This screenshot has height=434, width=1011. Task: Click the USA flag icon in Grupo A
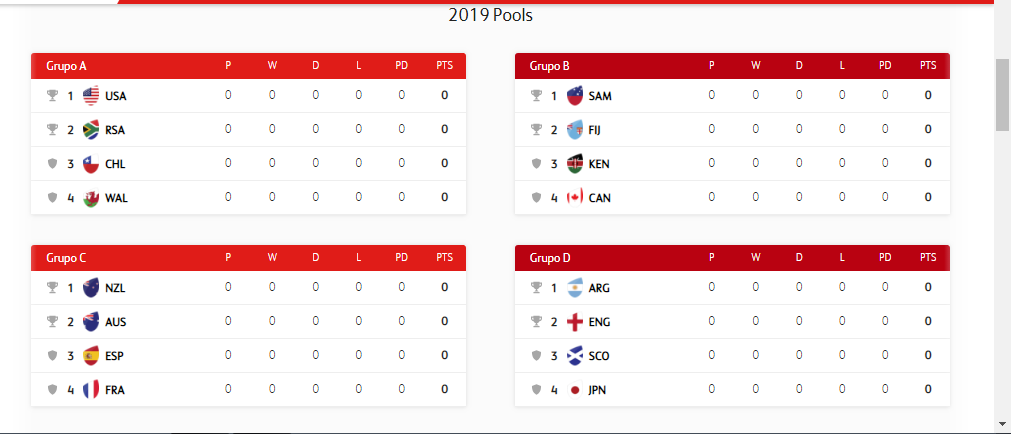click(x=91, y=95)
